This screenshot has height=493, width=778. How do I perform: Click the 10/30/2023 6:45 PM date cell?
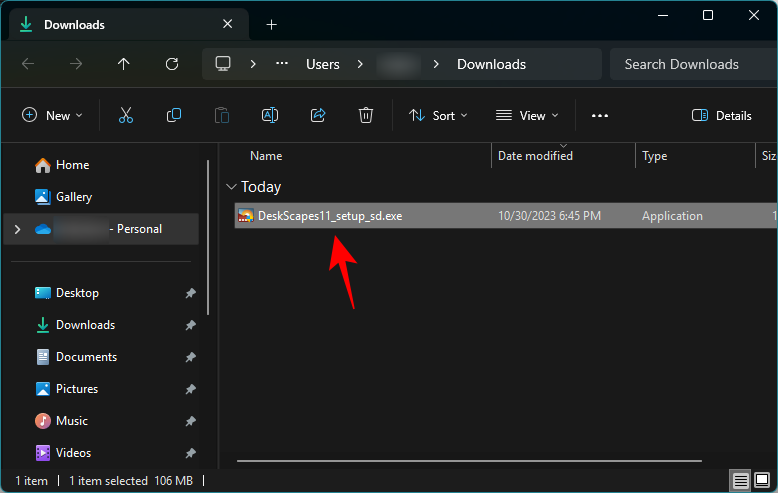(x=549, y=216)
